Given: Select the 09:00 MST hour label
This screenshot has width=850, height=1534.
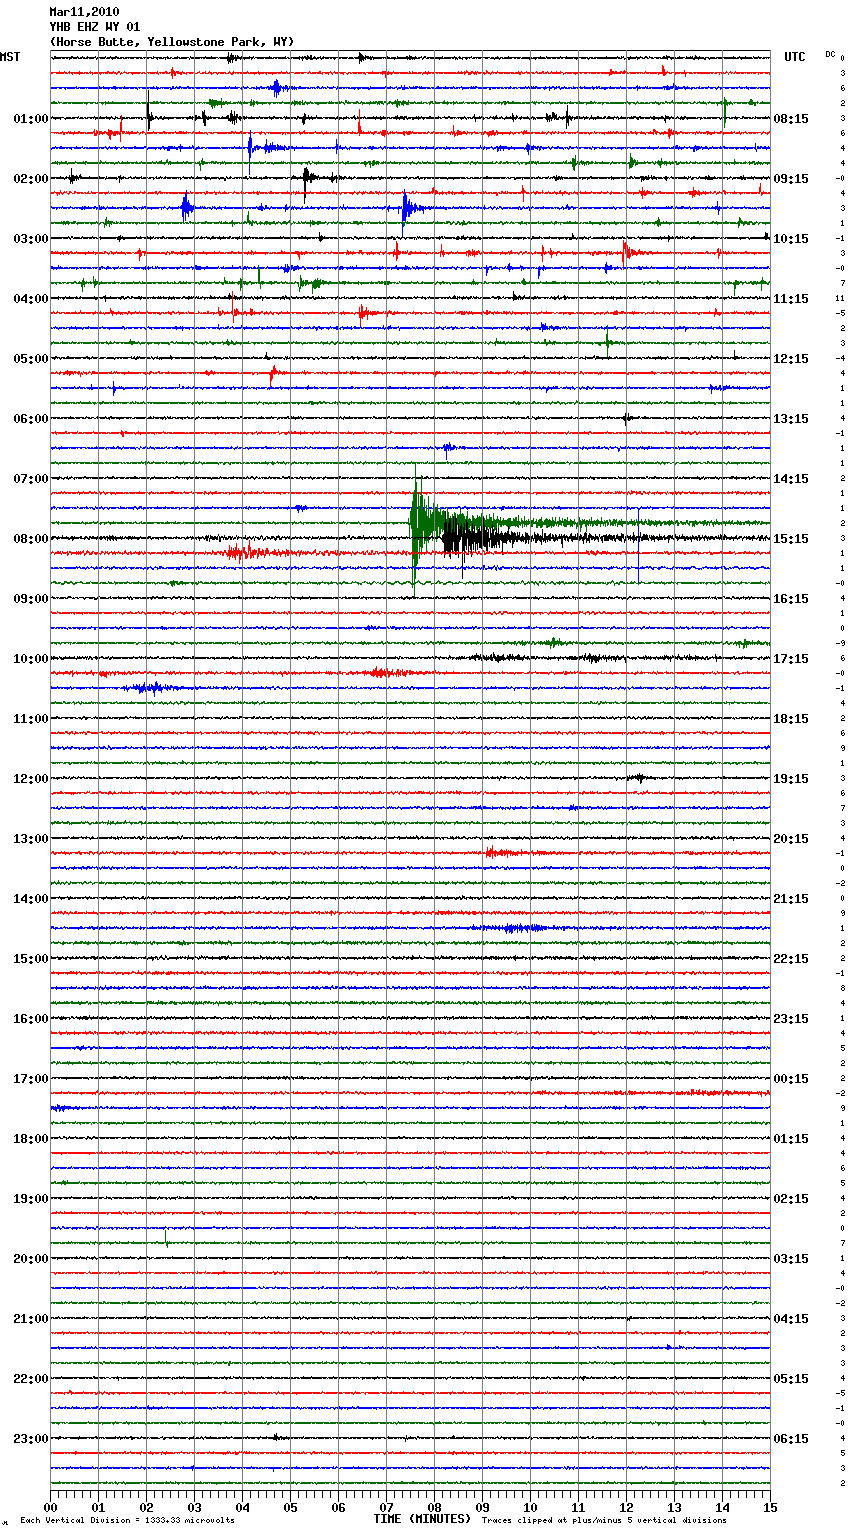Looking at the screenshot, I should click(x=31, y=599).
